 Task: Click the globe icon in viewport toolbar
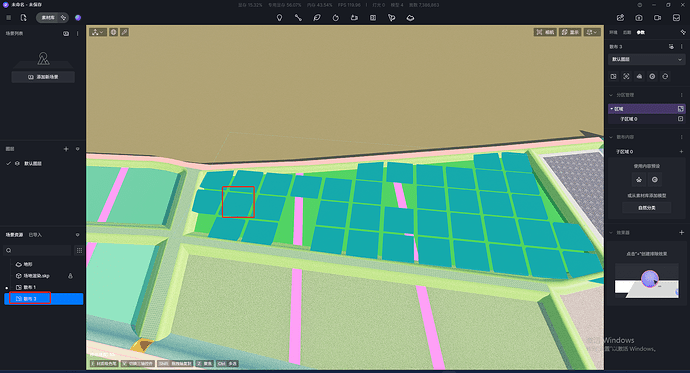114,32
